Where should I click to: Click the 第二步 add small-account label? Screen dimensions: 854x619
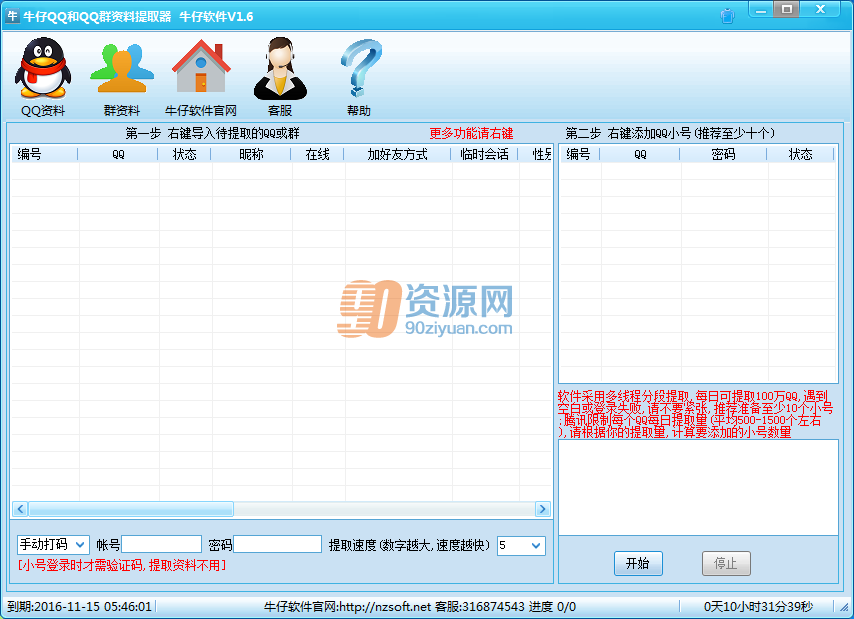(670, 133)
